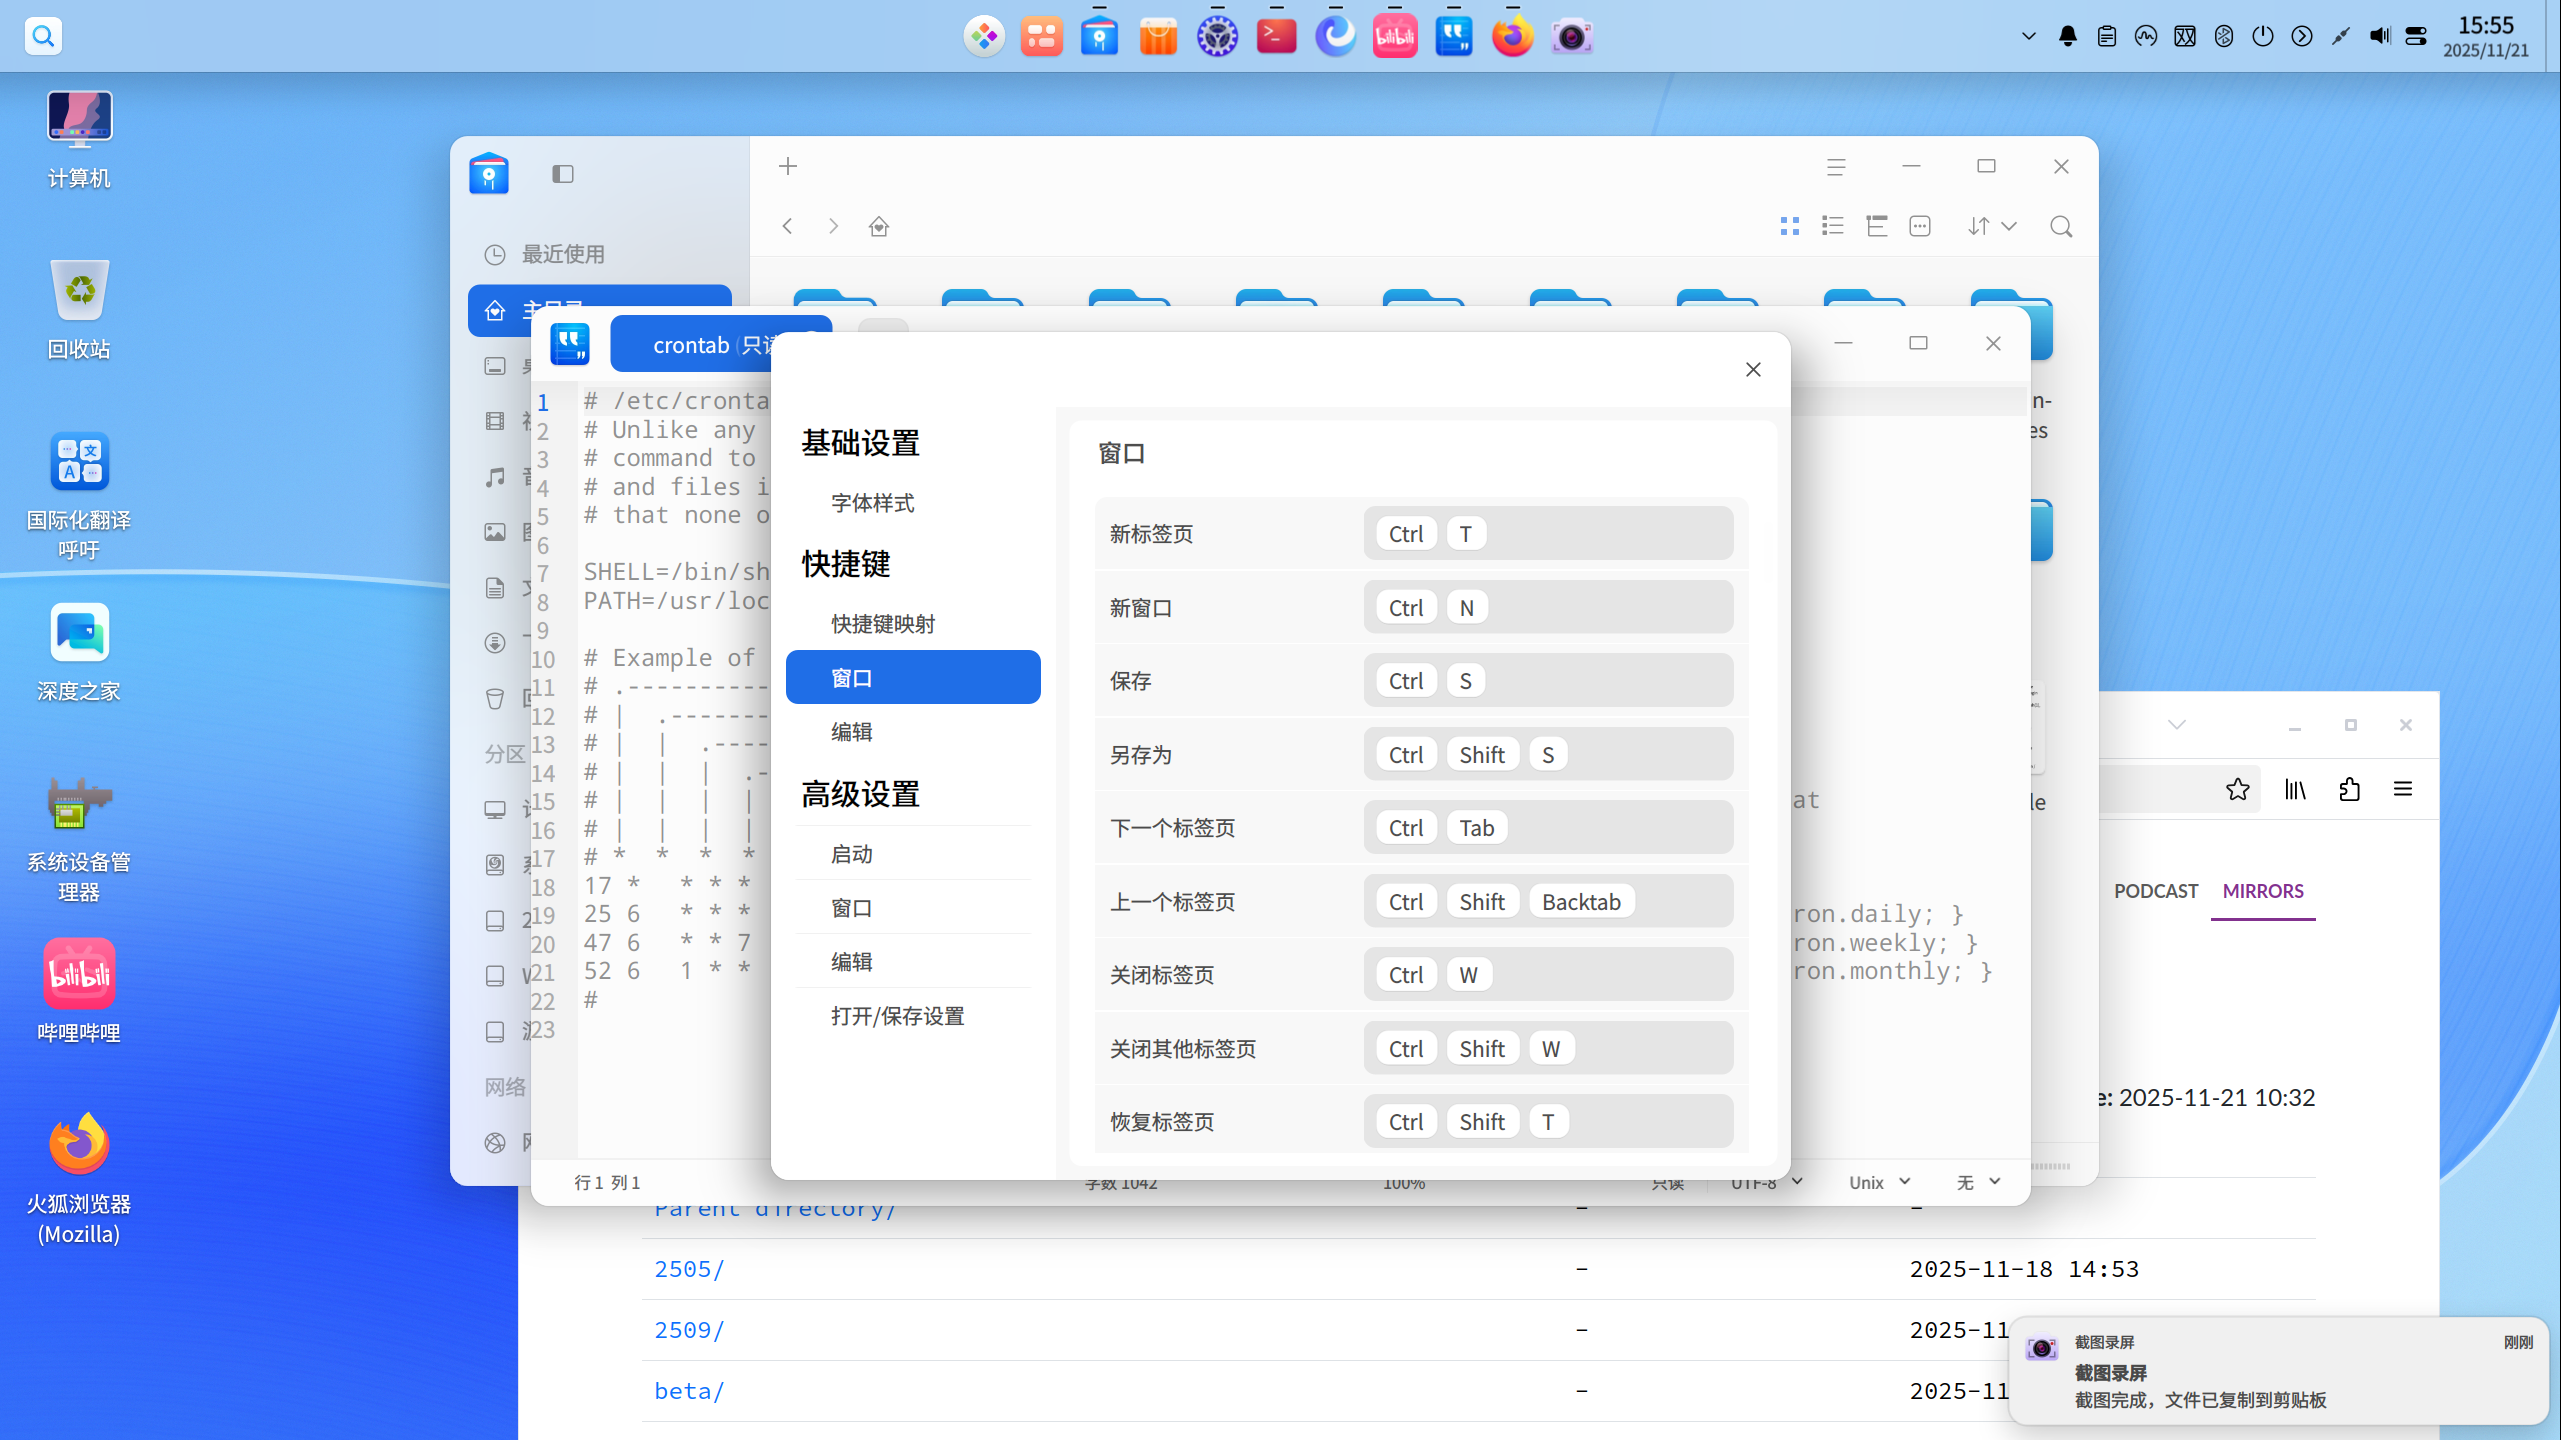
Task: Select 编辑 under 快捷键 section
Action: [852, 732]
